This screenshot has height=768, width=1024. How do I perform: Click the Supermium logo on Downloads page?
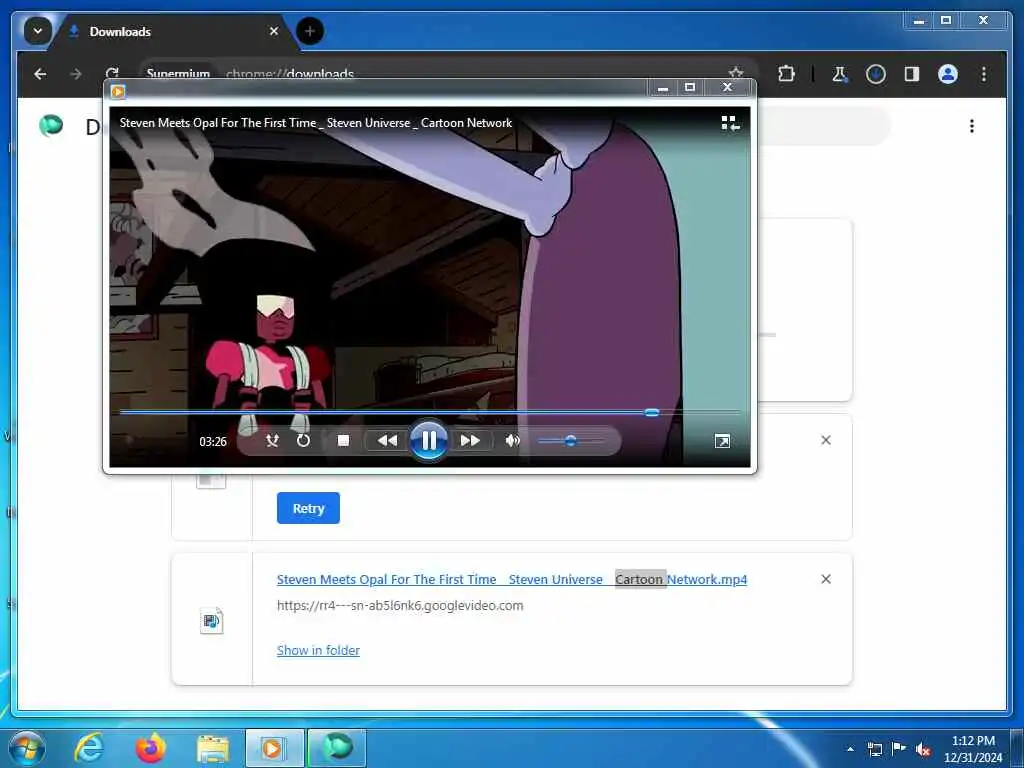pos(51,125)
